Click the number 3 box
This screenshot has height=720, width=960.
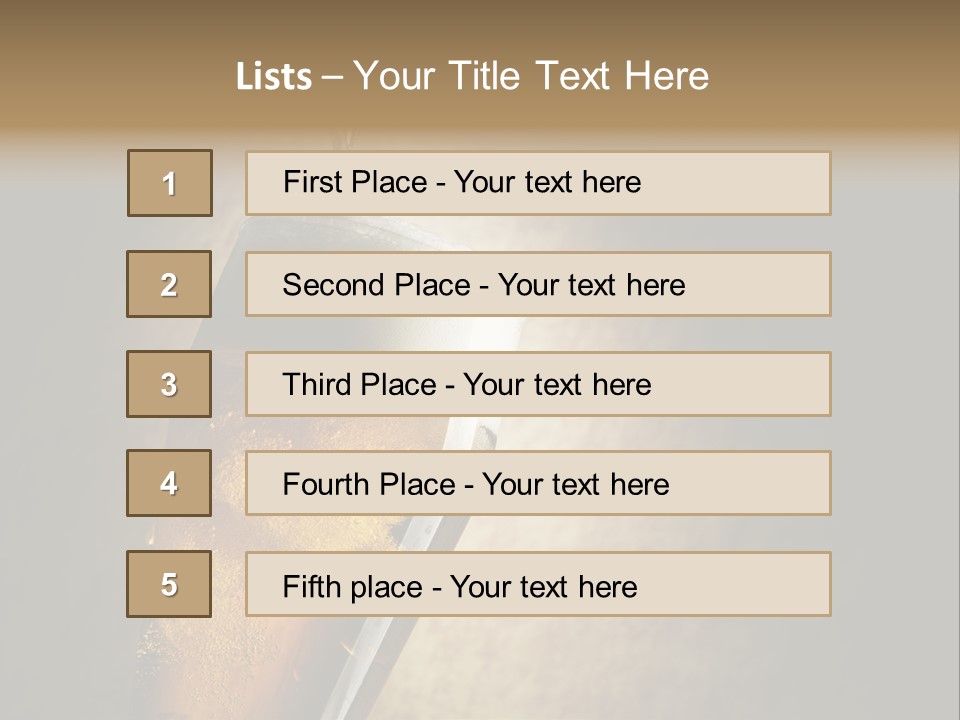pos(169,384)
